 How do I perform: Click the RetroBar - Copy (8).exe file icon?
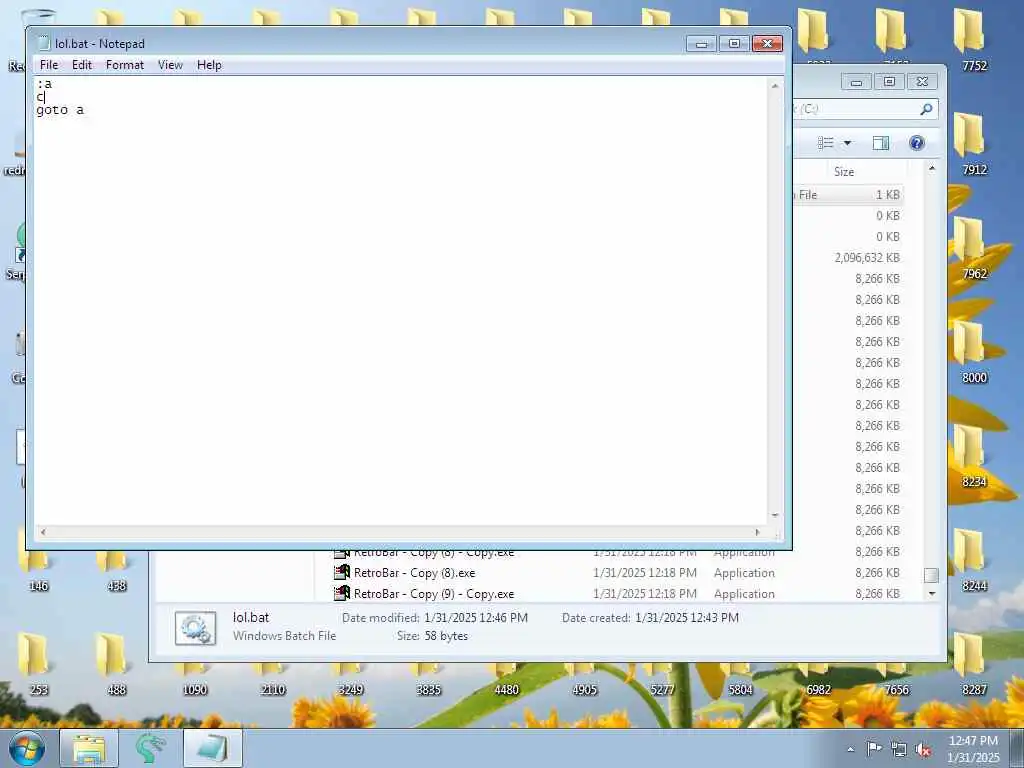(342, 573)
